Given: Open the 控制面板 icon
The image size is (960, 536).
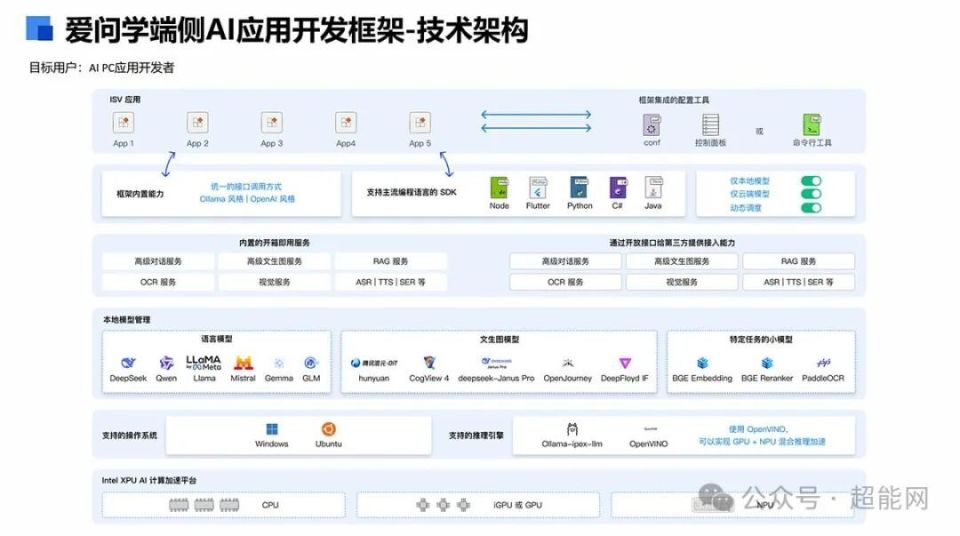Looking at the screenshot, I should pyautogui.click(x=710, y=125).
